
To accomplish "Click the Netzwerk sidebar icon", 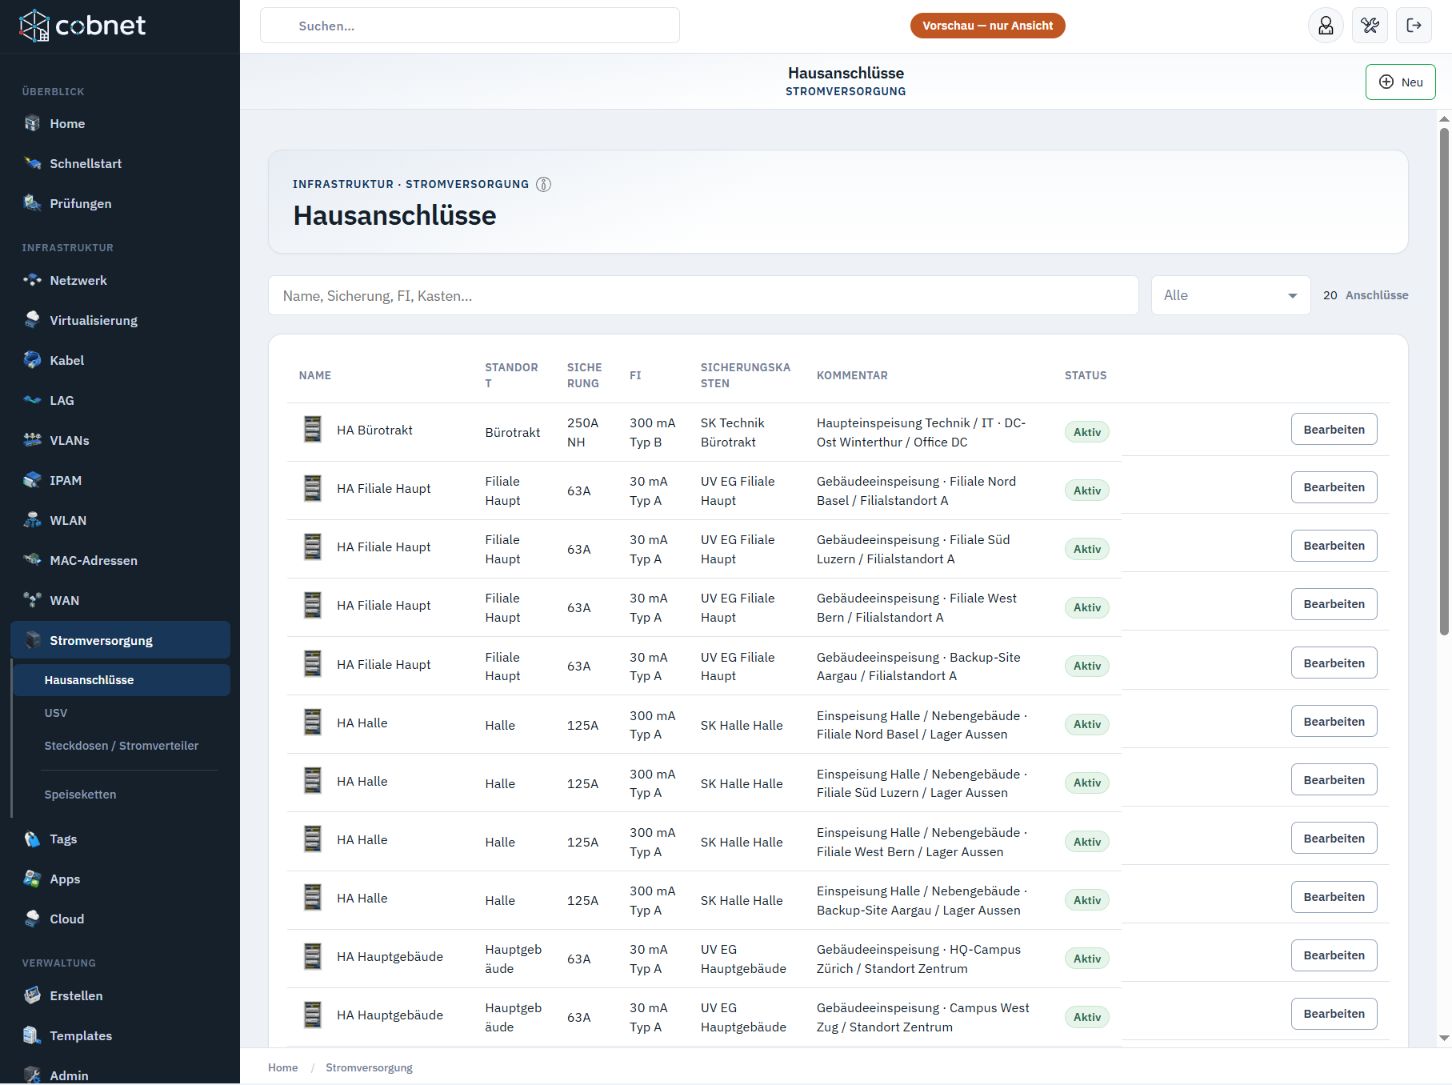I will pos(32,281).
